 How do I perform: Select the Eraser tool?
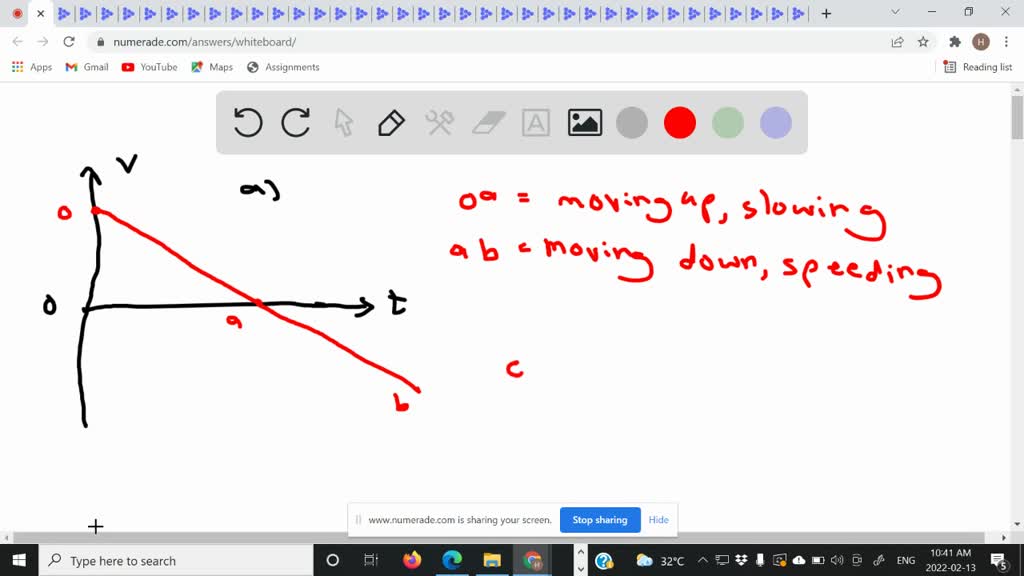(487, 122)
